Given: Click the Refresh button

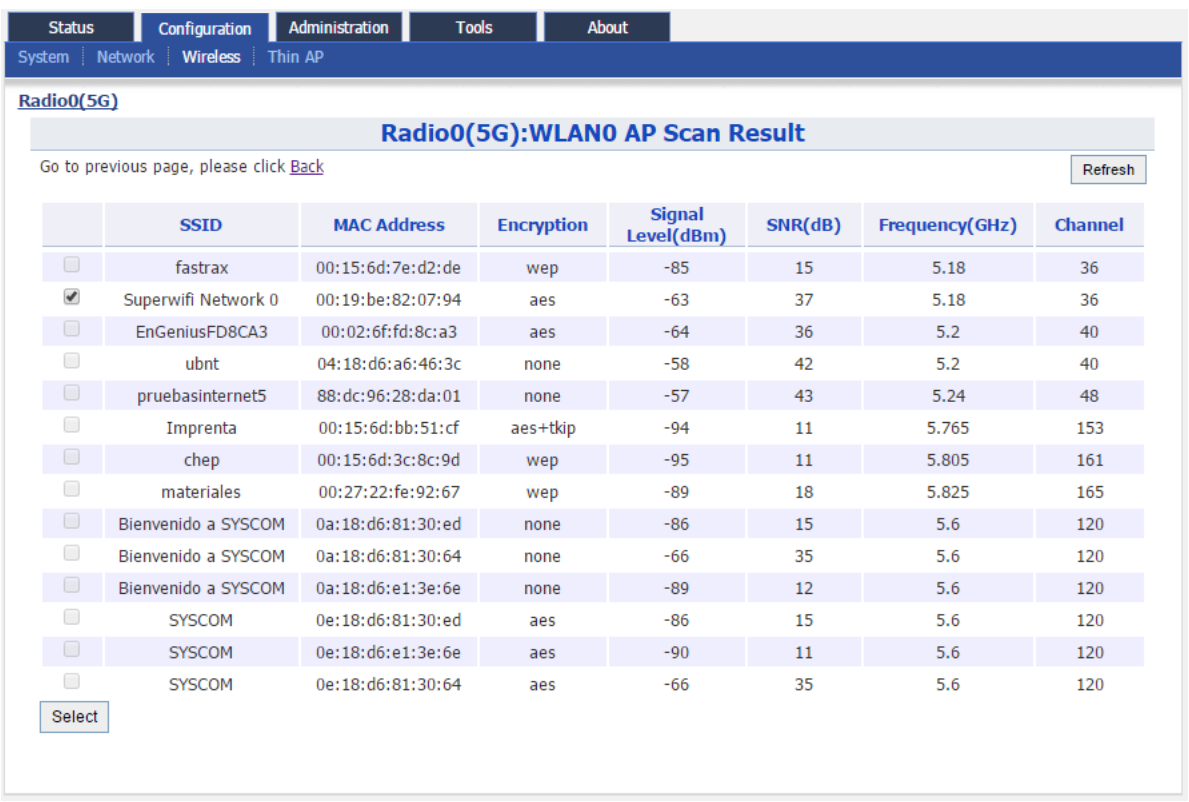Looking at the screenshot, I should click(1108, 170).
